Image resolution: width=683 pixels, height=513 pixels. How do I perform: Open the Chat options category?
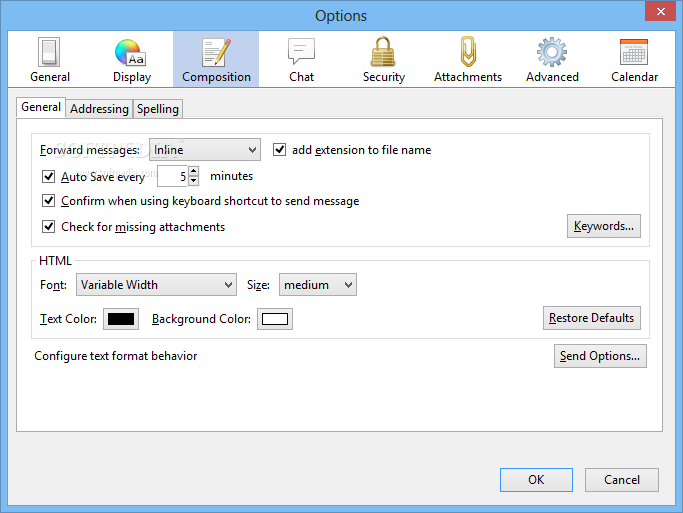[301, 60]
